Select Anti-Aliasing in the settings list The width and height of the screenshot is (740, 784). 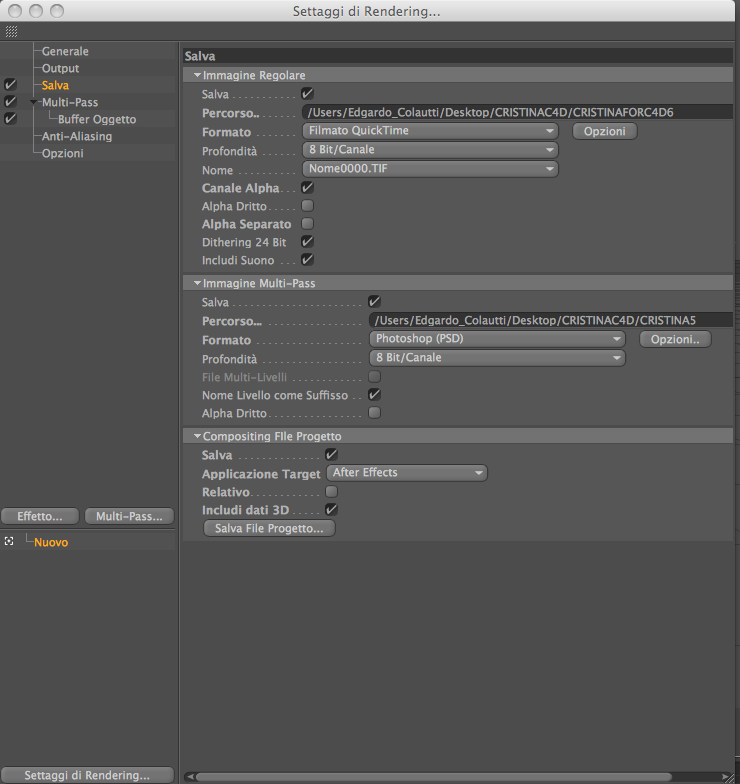(76, 136)
